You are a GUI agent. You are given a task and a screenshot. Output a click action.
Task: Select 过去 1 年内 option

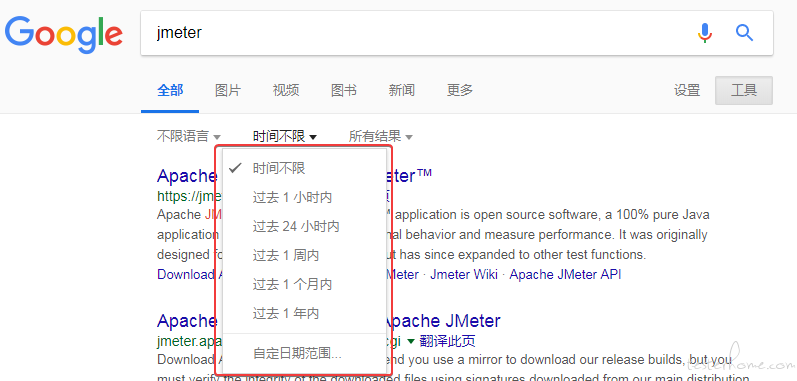coord(304,313)
